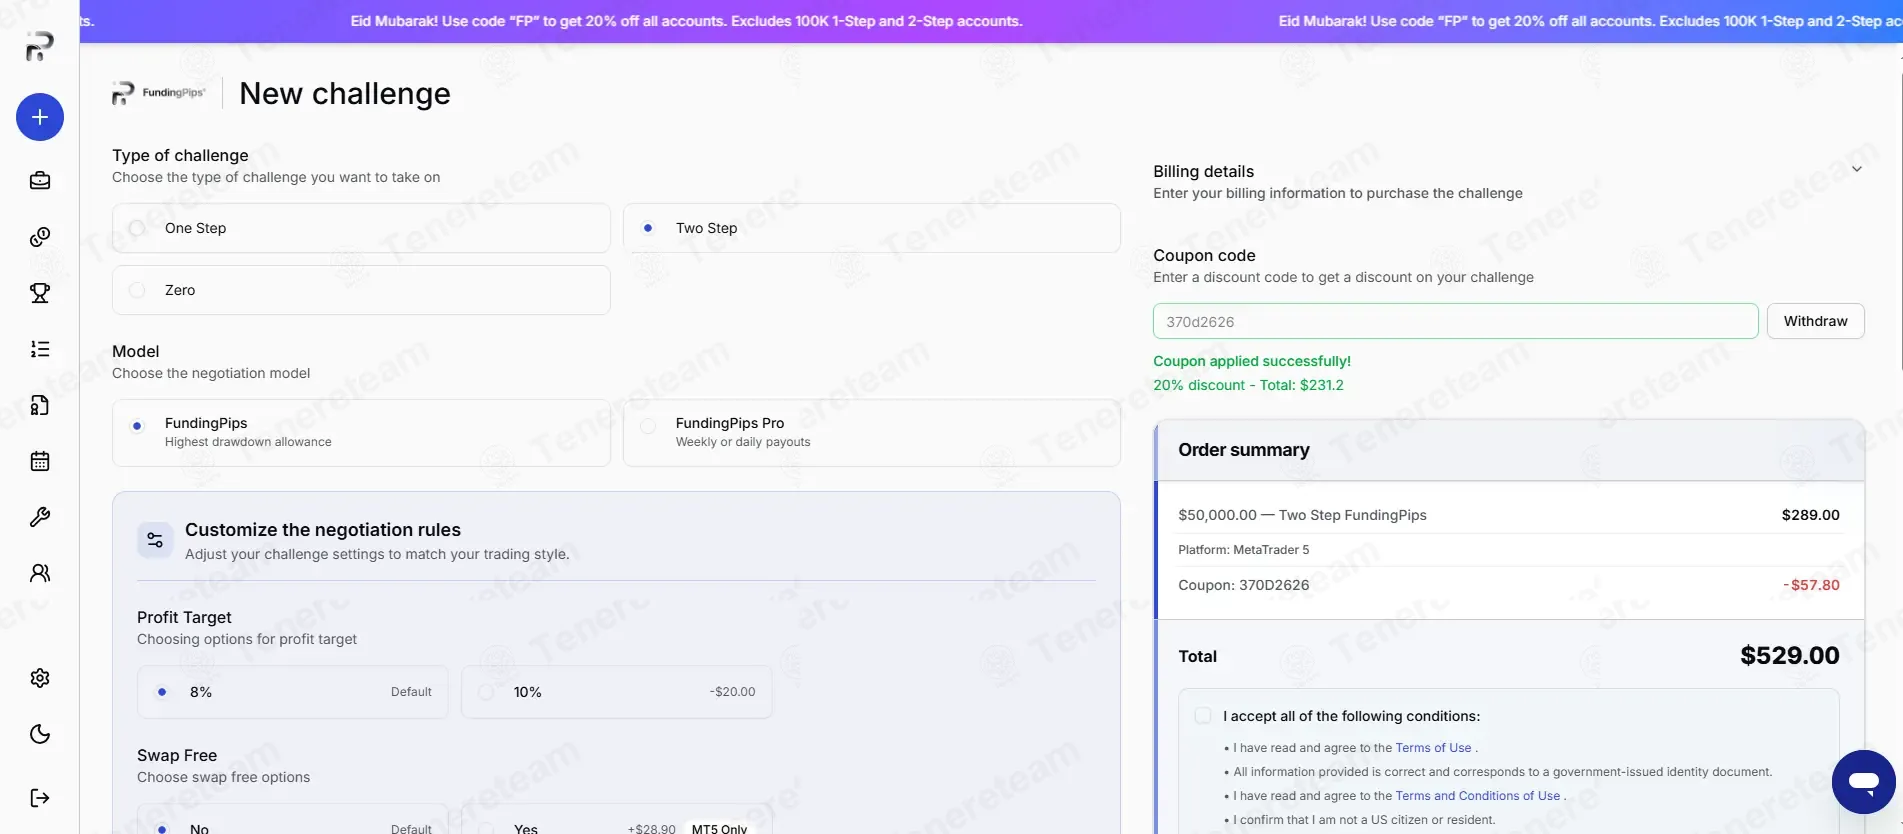This screenshot has width=1903, height=834.
Task: Choose 10% profit target
Action: coord(617,692)
